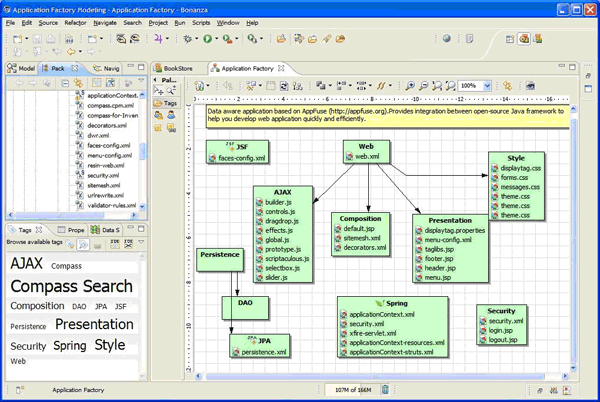This screenshot has height=402, width=600.
Task: Click the Compass Search tag
Action: (71, 286)
